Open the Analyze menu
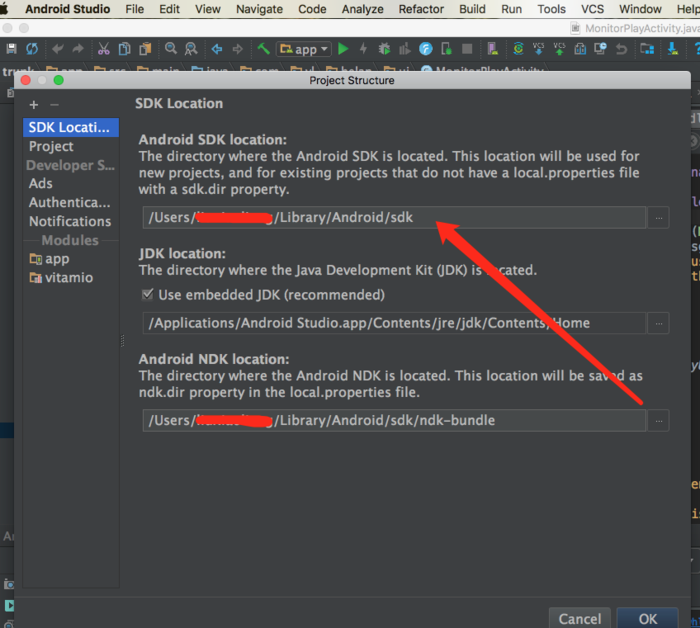 tap(362, 9)
